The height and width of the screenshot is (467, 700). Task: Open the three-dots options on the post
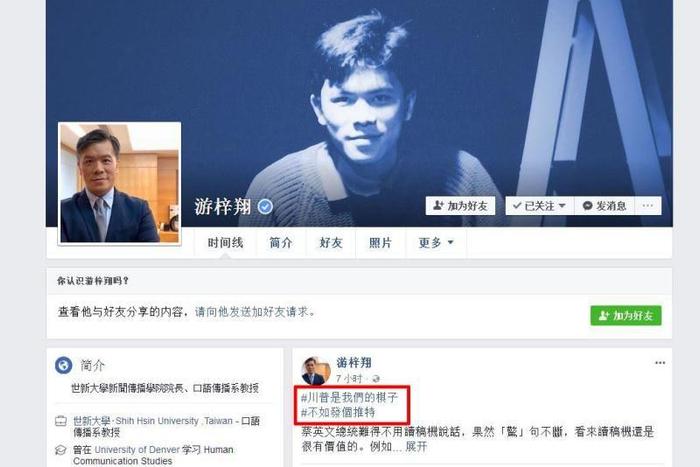tap(660, 363)
